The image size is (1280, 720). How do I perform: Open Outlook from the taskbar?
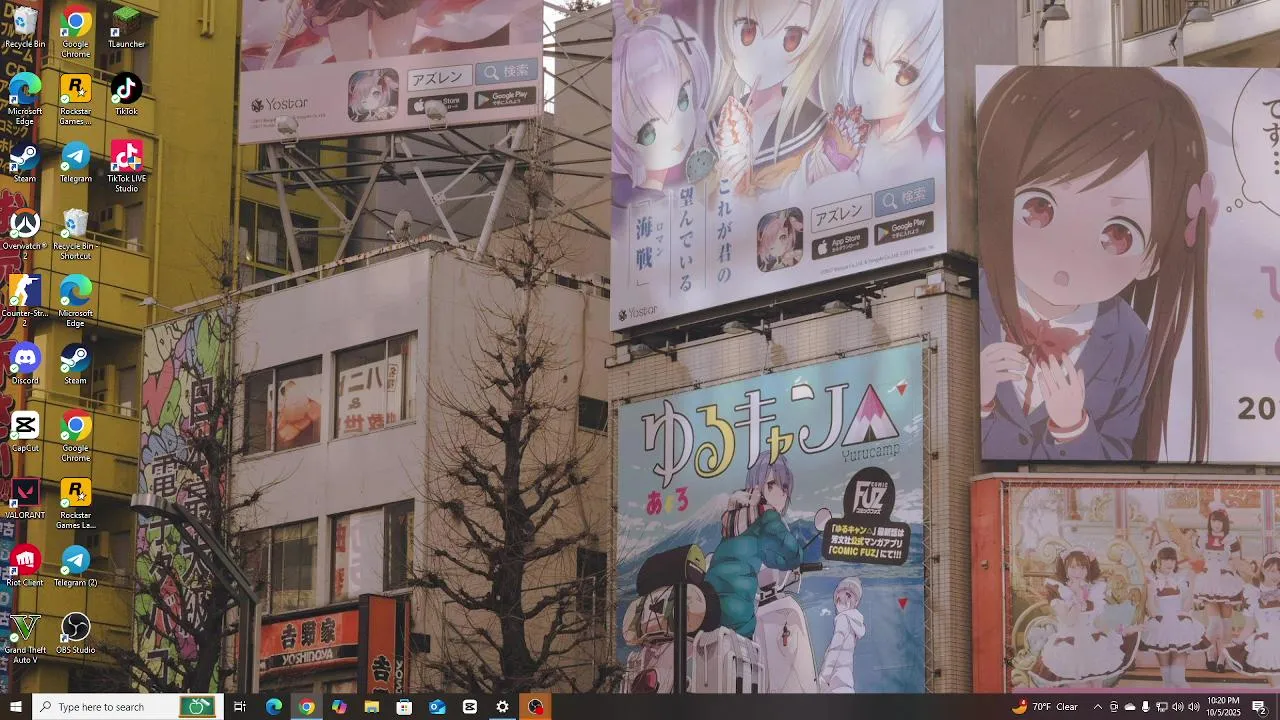[437, 707]
